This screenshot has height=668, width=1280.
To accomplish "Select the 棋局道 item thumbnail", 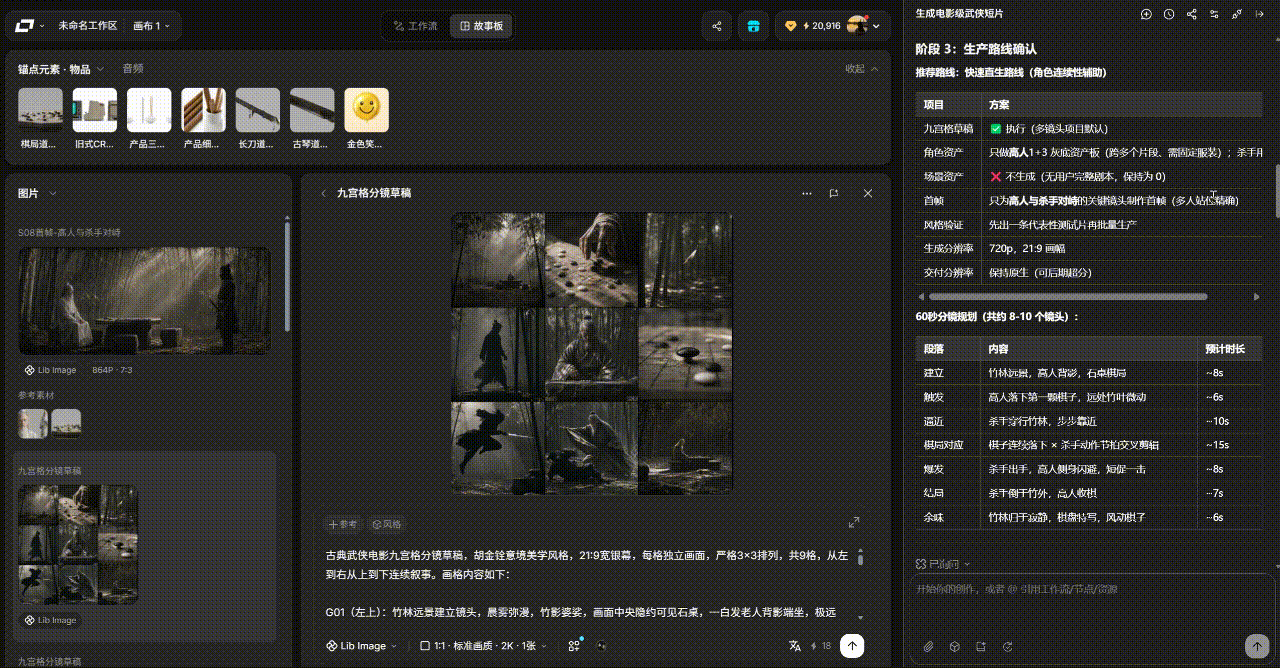I will pos(41,110).
